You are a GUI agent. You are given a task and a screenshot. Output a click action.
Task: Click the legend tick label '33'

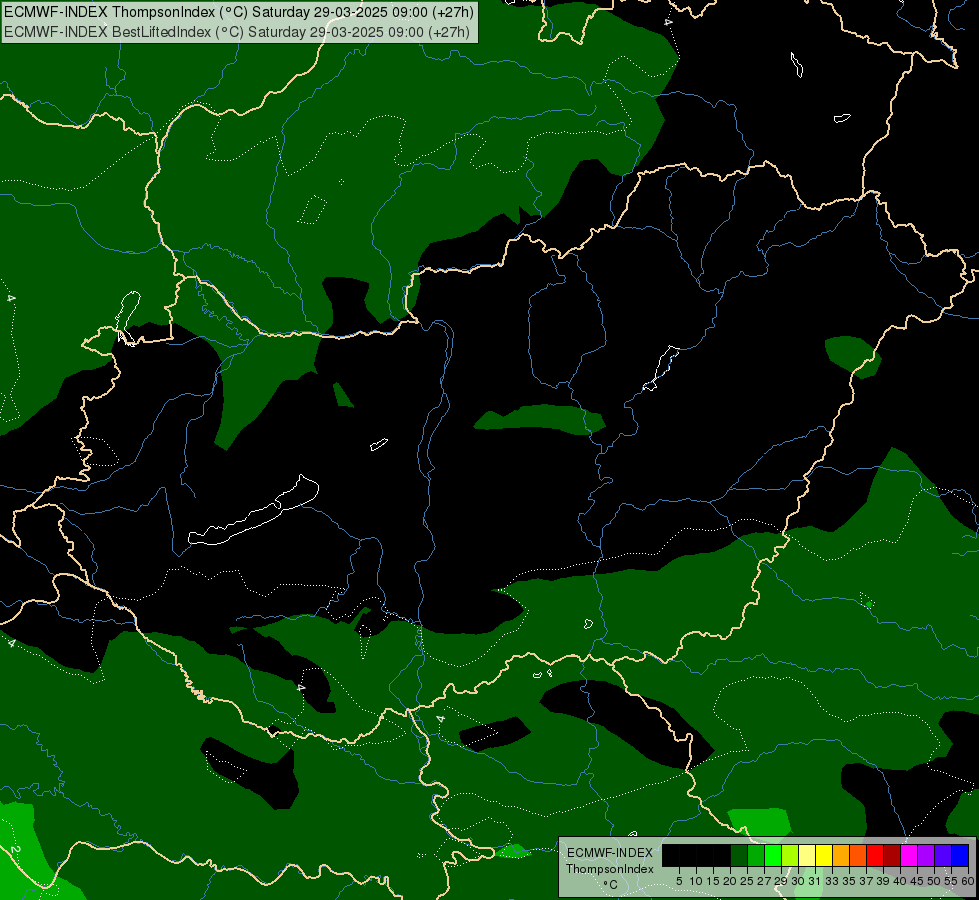click(x=832, y=881)
